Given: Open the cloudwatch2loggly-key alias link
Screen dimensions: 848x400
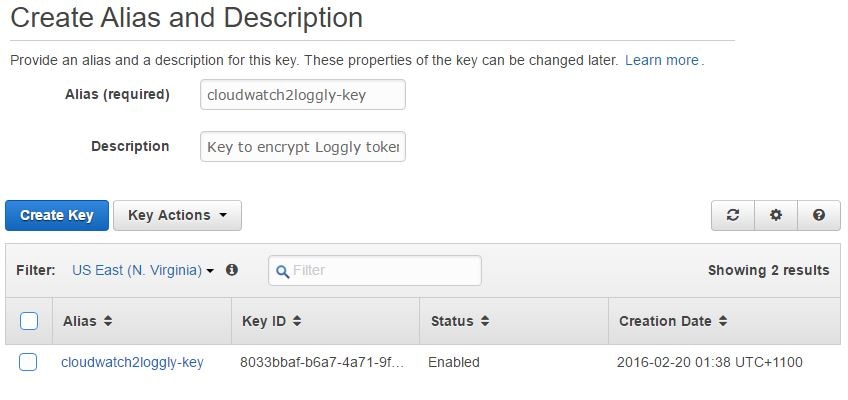Looking at the screenshot, I should pyautogui.click(x=132, y=362).
